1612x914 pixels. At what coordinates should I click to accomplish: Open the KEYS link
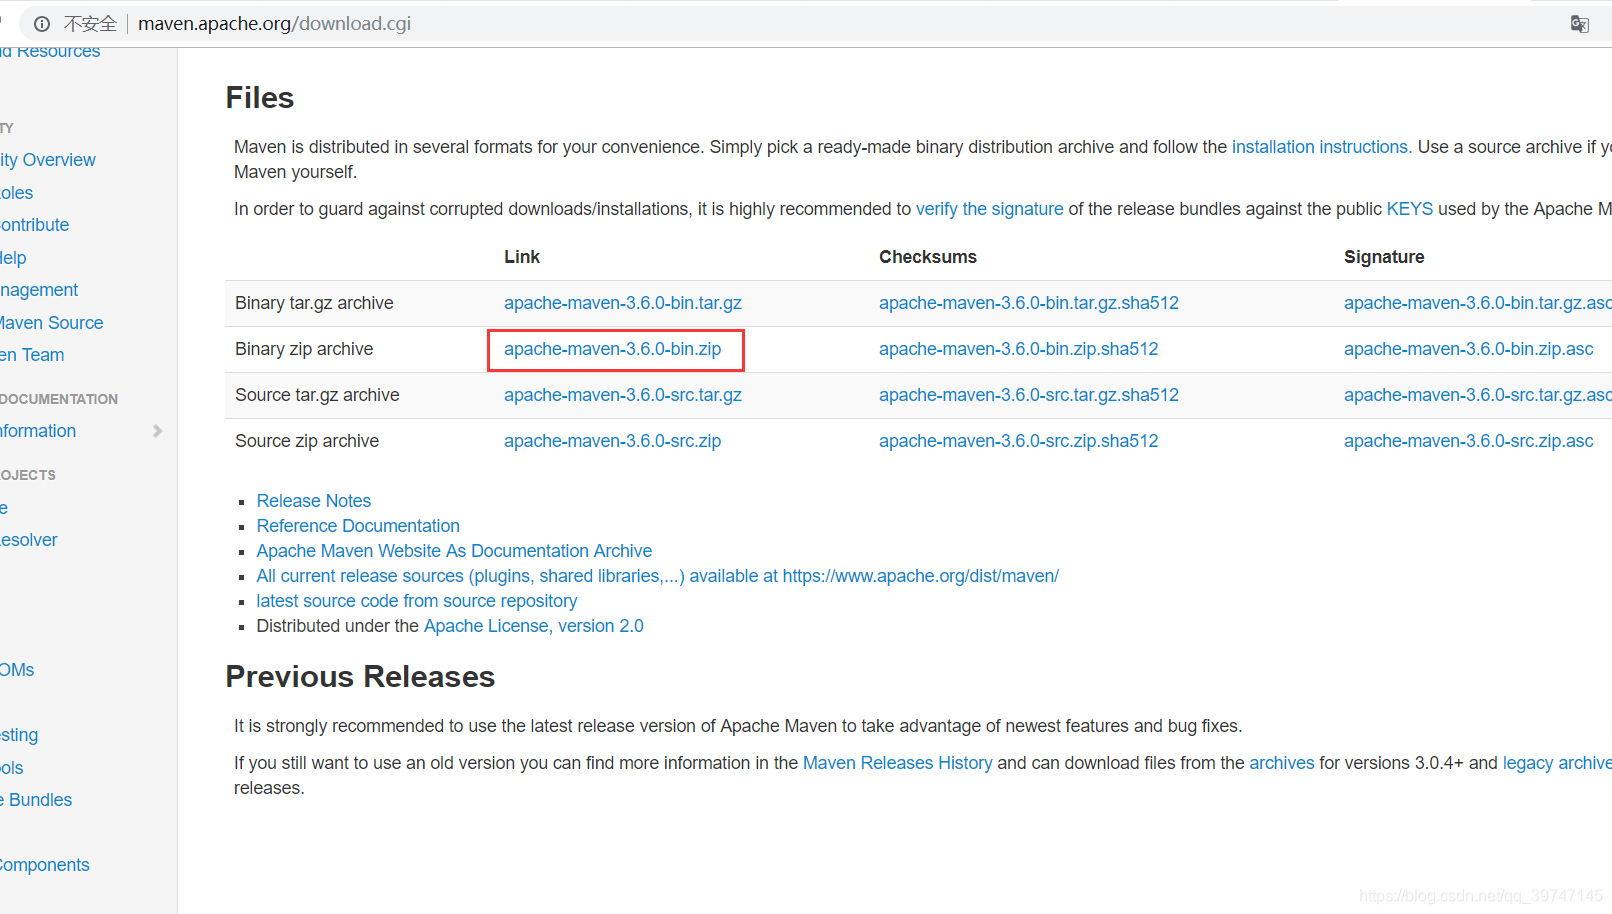1409,209
